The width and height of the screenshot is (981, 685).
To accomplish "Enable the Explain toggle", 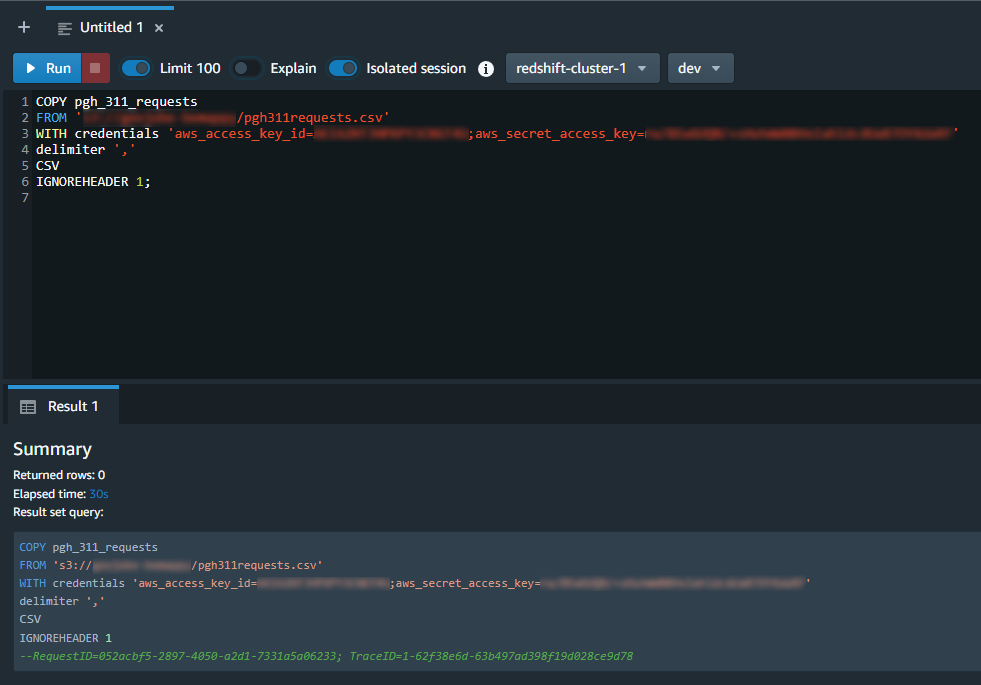I will tap(246, 69).
